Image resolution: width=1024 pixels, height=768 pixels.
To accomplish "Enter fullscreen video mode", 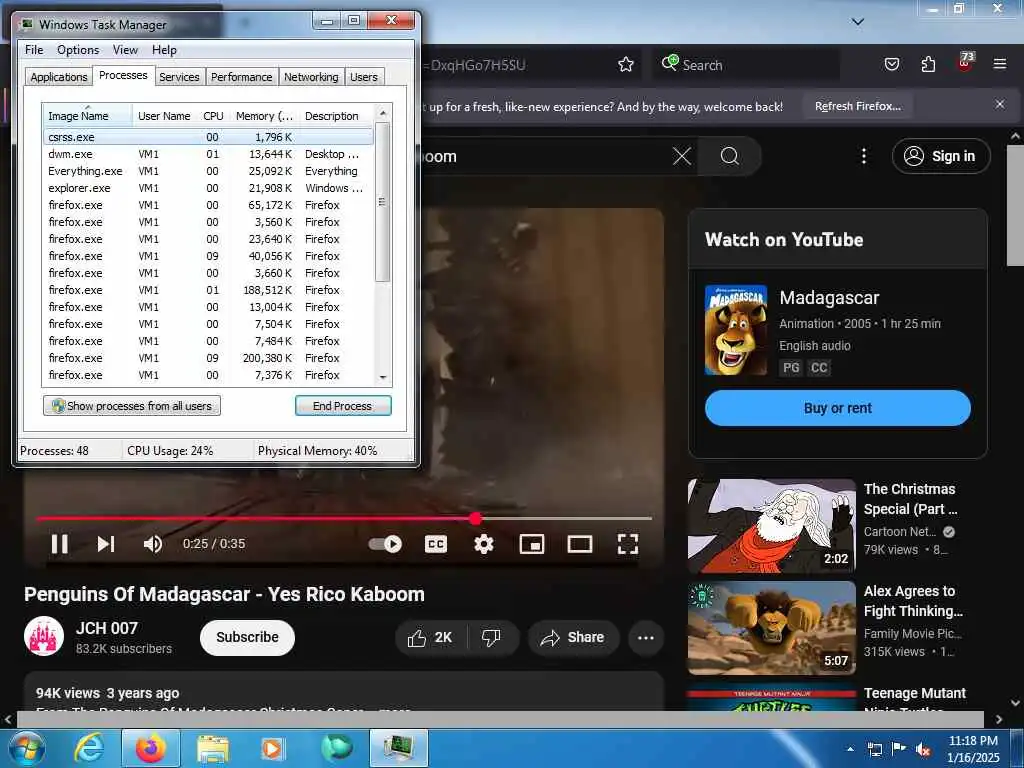I will [628, 544].
